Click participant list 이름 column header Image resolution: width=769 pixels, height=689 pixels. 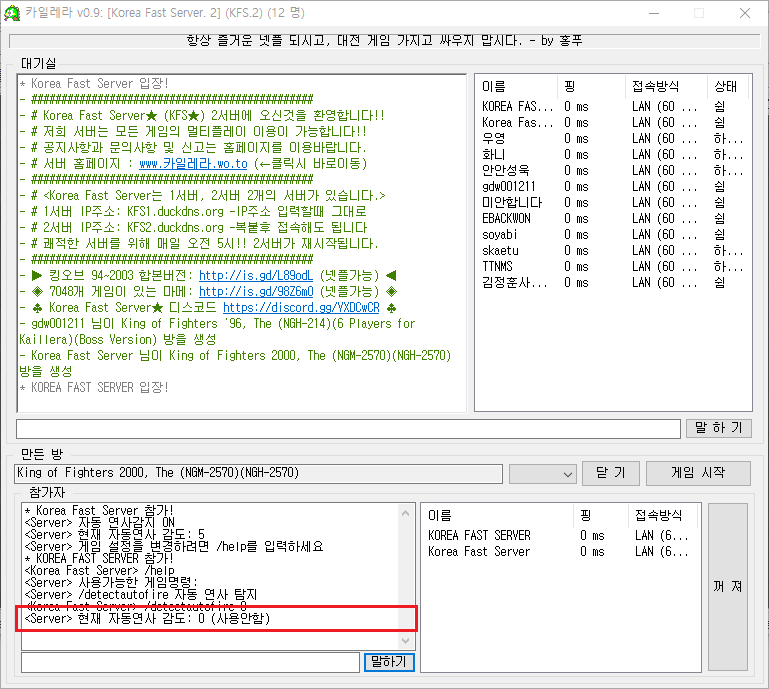click(497, 515)
